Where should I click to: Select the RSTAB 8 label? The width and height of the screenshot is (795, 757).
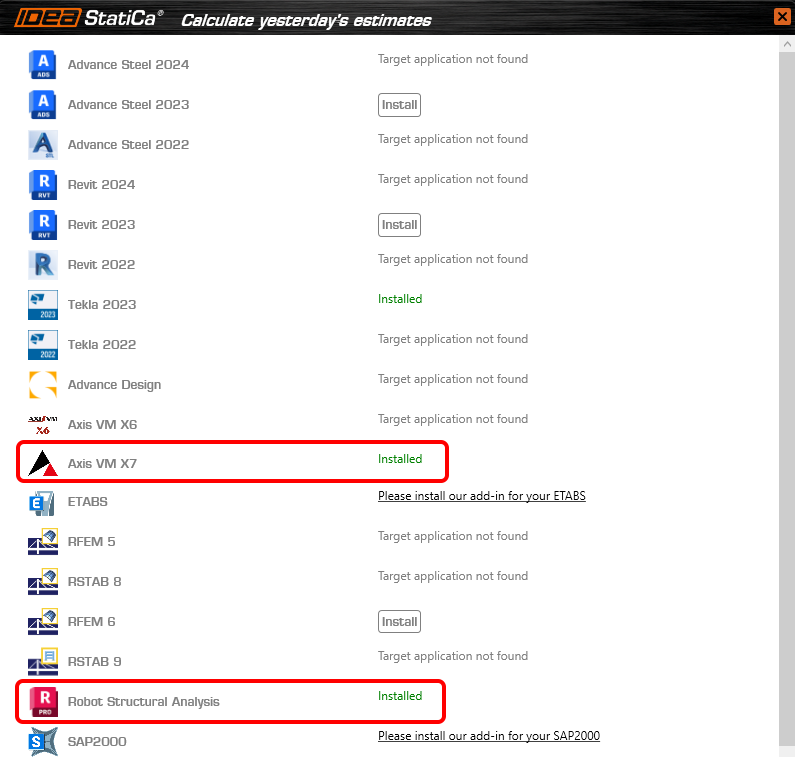pyautogui.click(x=94, y=582)
